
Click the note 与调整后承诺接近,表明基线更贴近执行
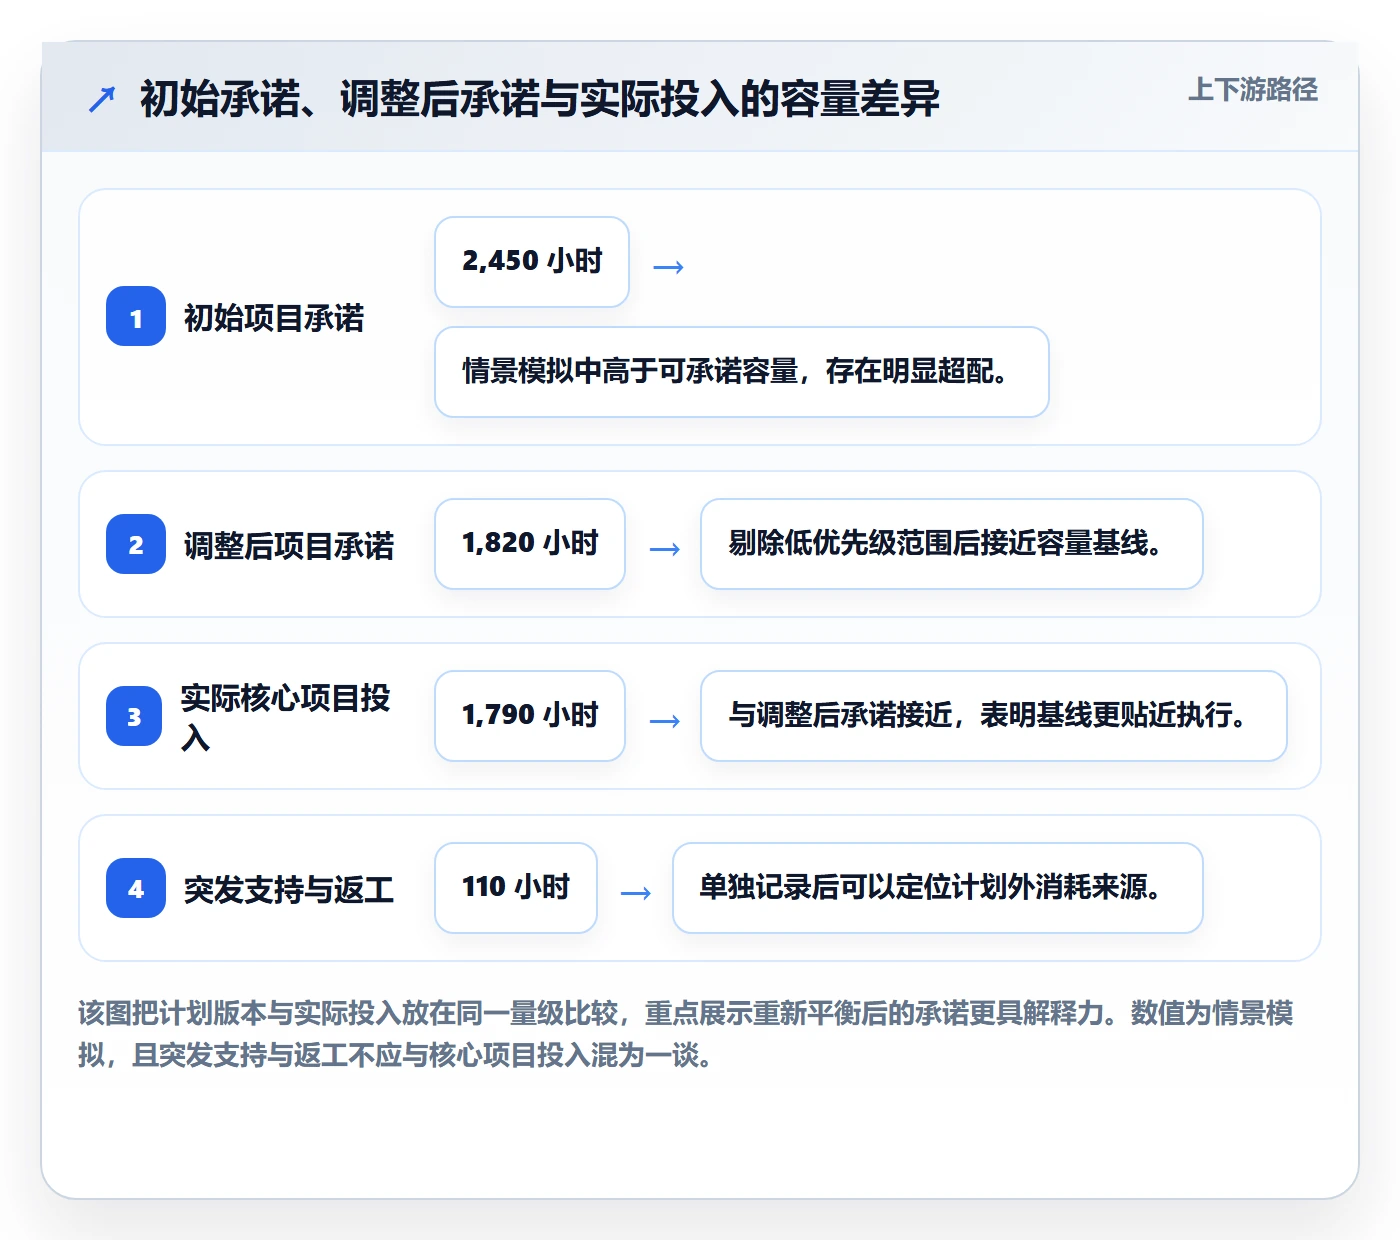click(x=994, y=716)
